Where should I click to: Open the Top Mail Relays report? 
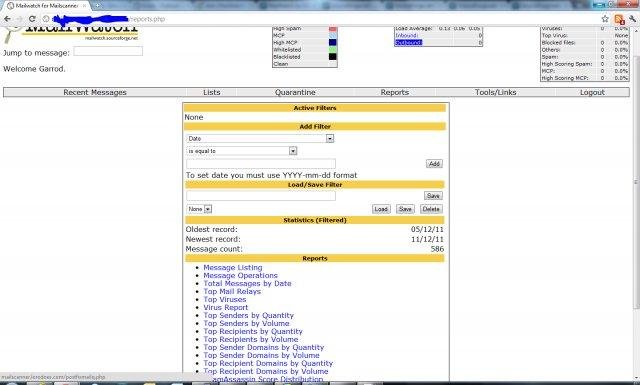(232, 292)
